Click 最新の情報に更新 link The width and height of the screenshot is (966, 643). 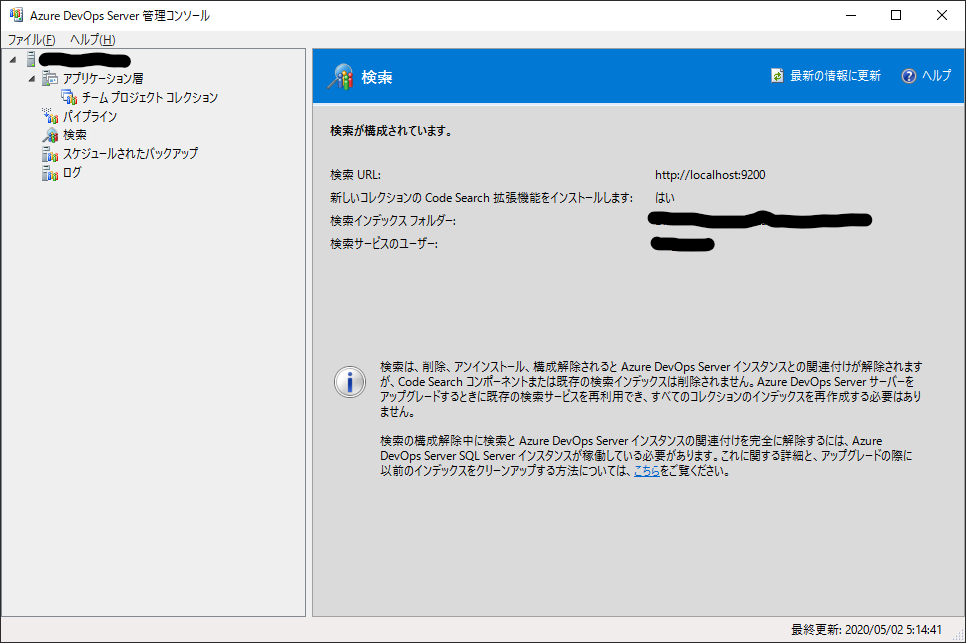835,76
